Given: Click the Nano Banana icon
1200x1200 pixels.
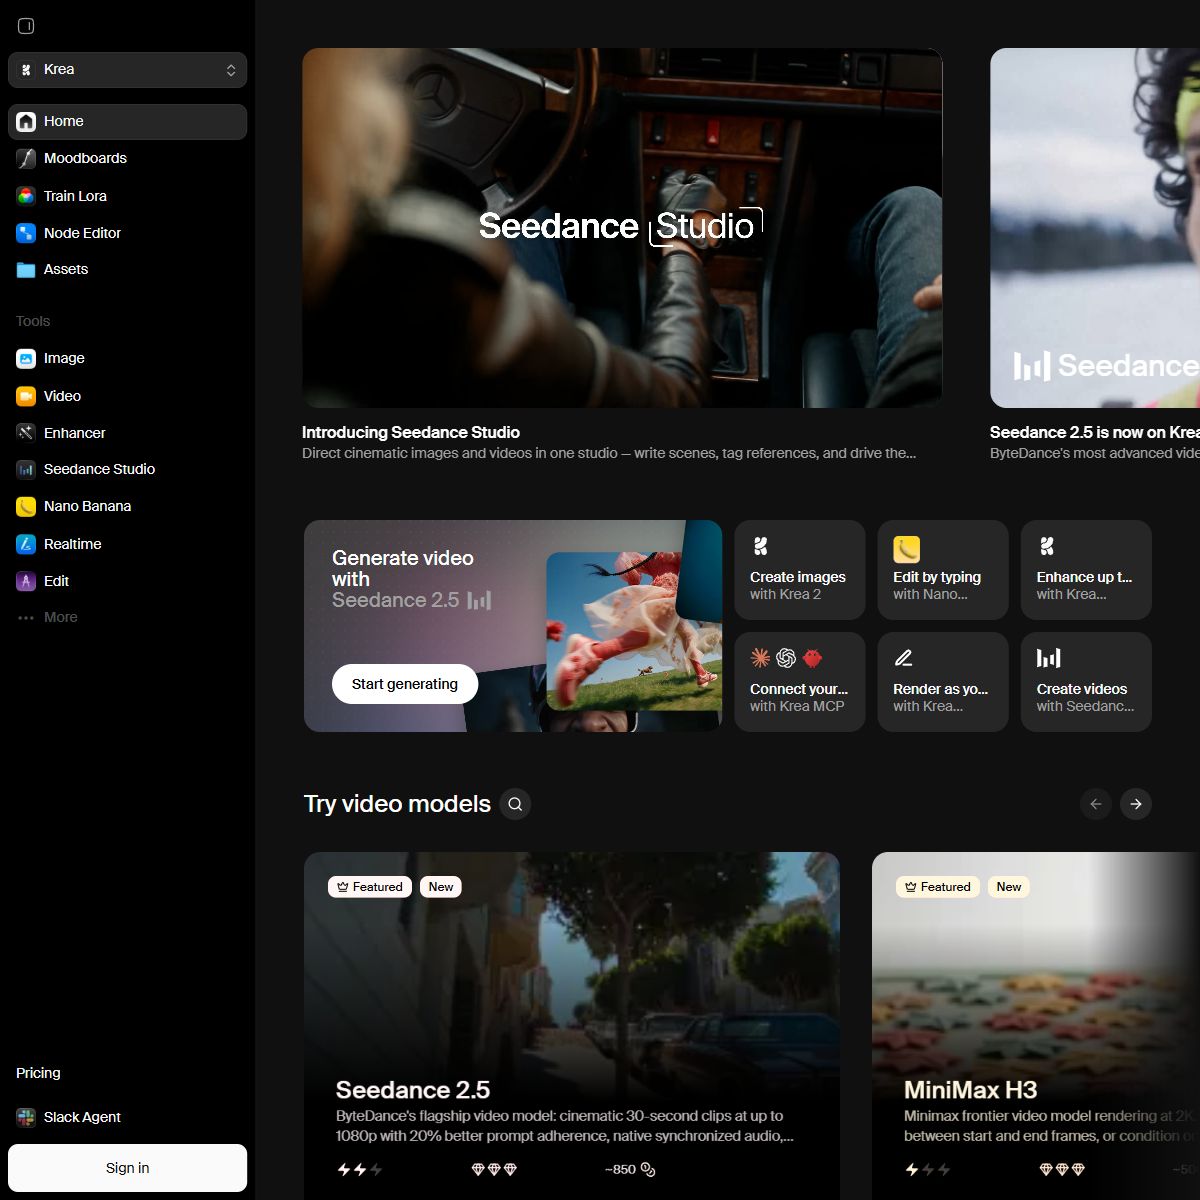Looking at the screenshot, I should [26, 507].
